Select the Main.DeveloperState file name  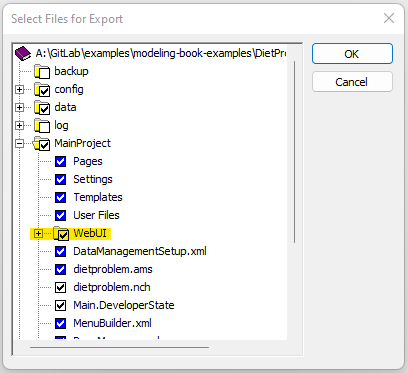coord(124,305)
